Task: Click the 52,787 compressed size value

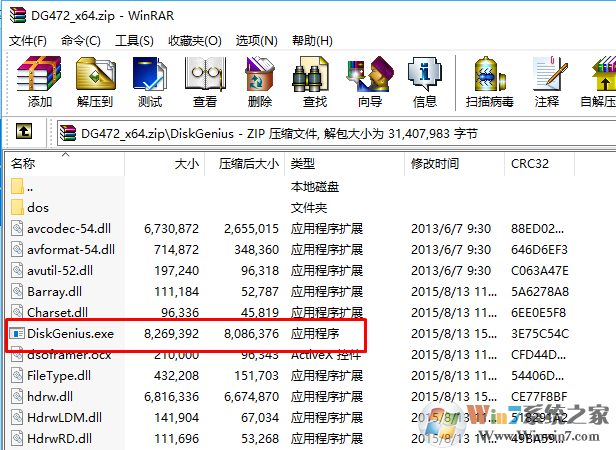Action: [x=260, y=292]
